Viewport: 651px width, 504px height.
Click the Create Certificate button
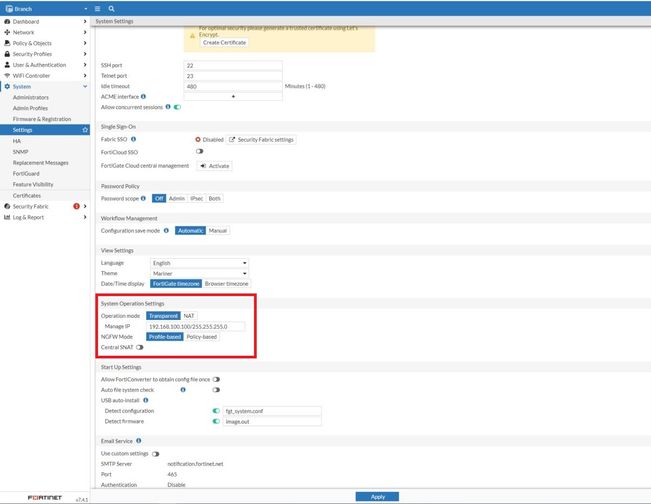click(224, 42)
